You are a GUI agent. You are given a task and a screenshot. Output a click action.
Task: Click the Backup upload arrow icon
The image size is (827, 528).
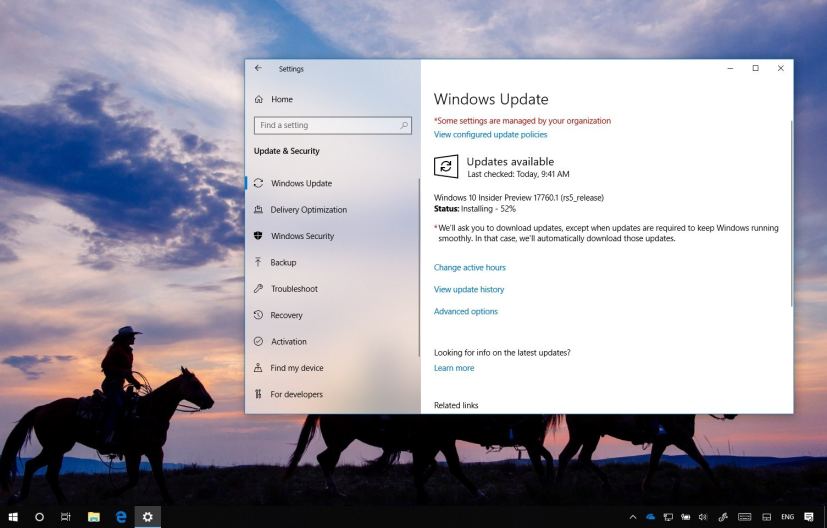tap(258, 262)
